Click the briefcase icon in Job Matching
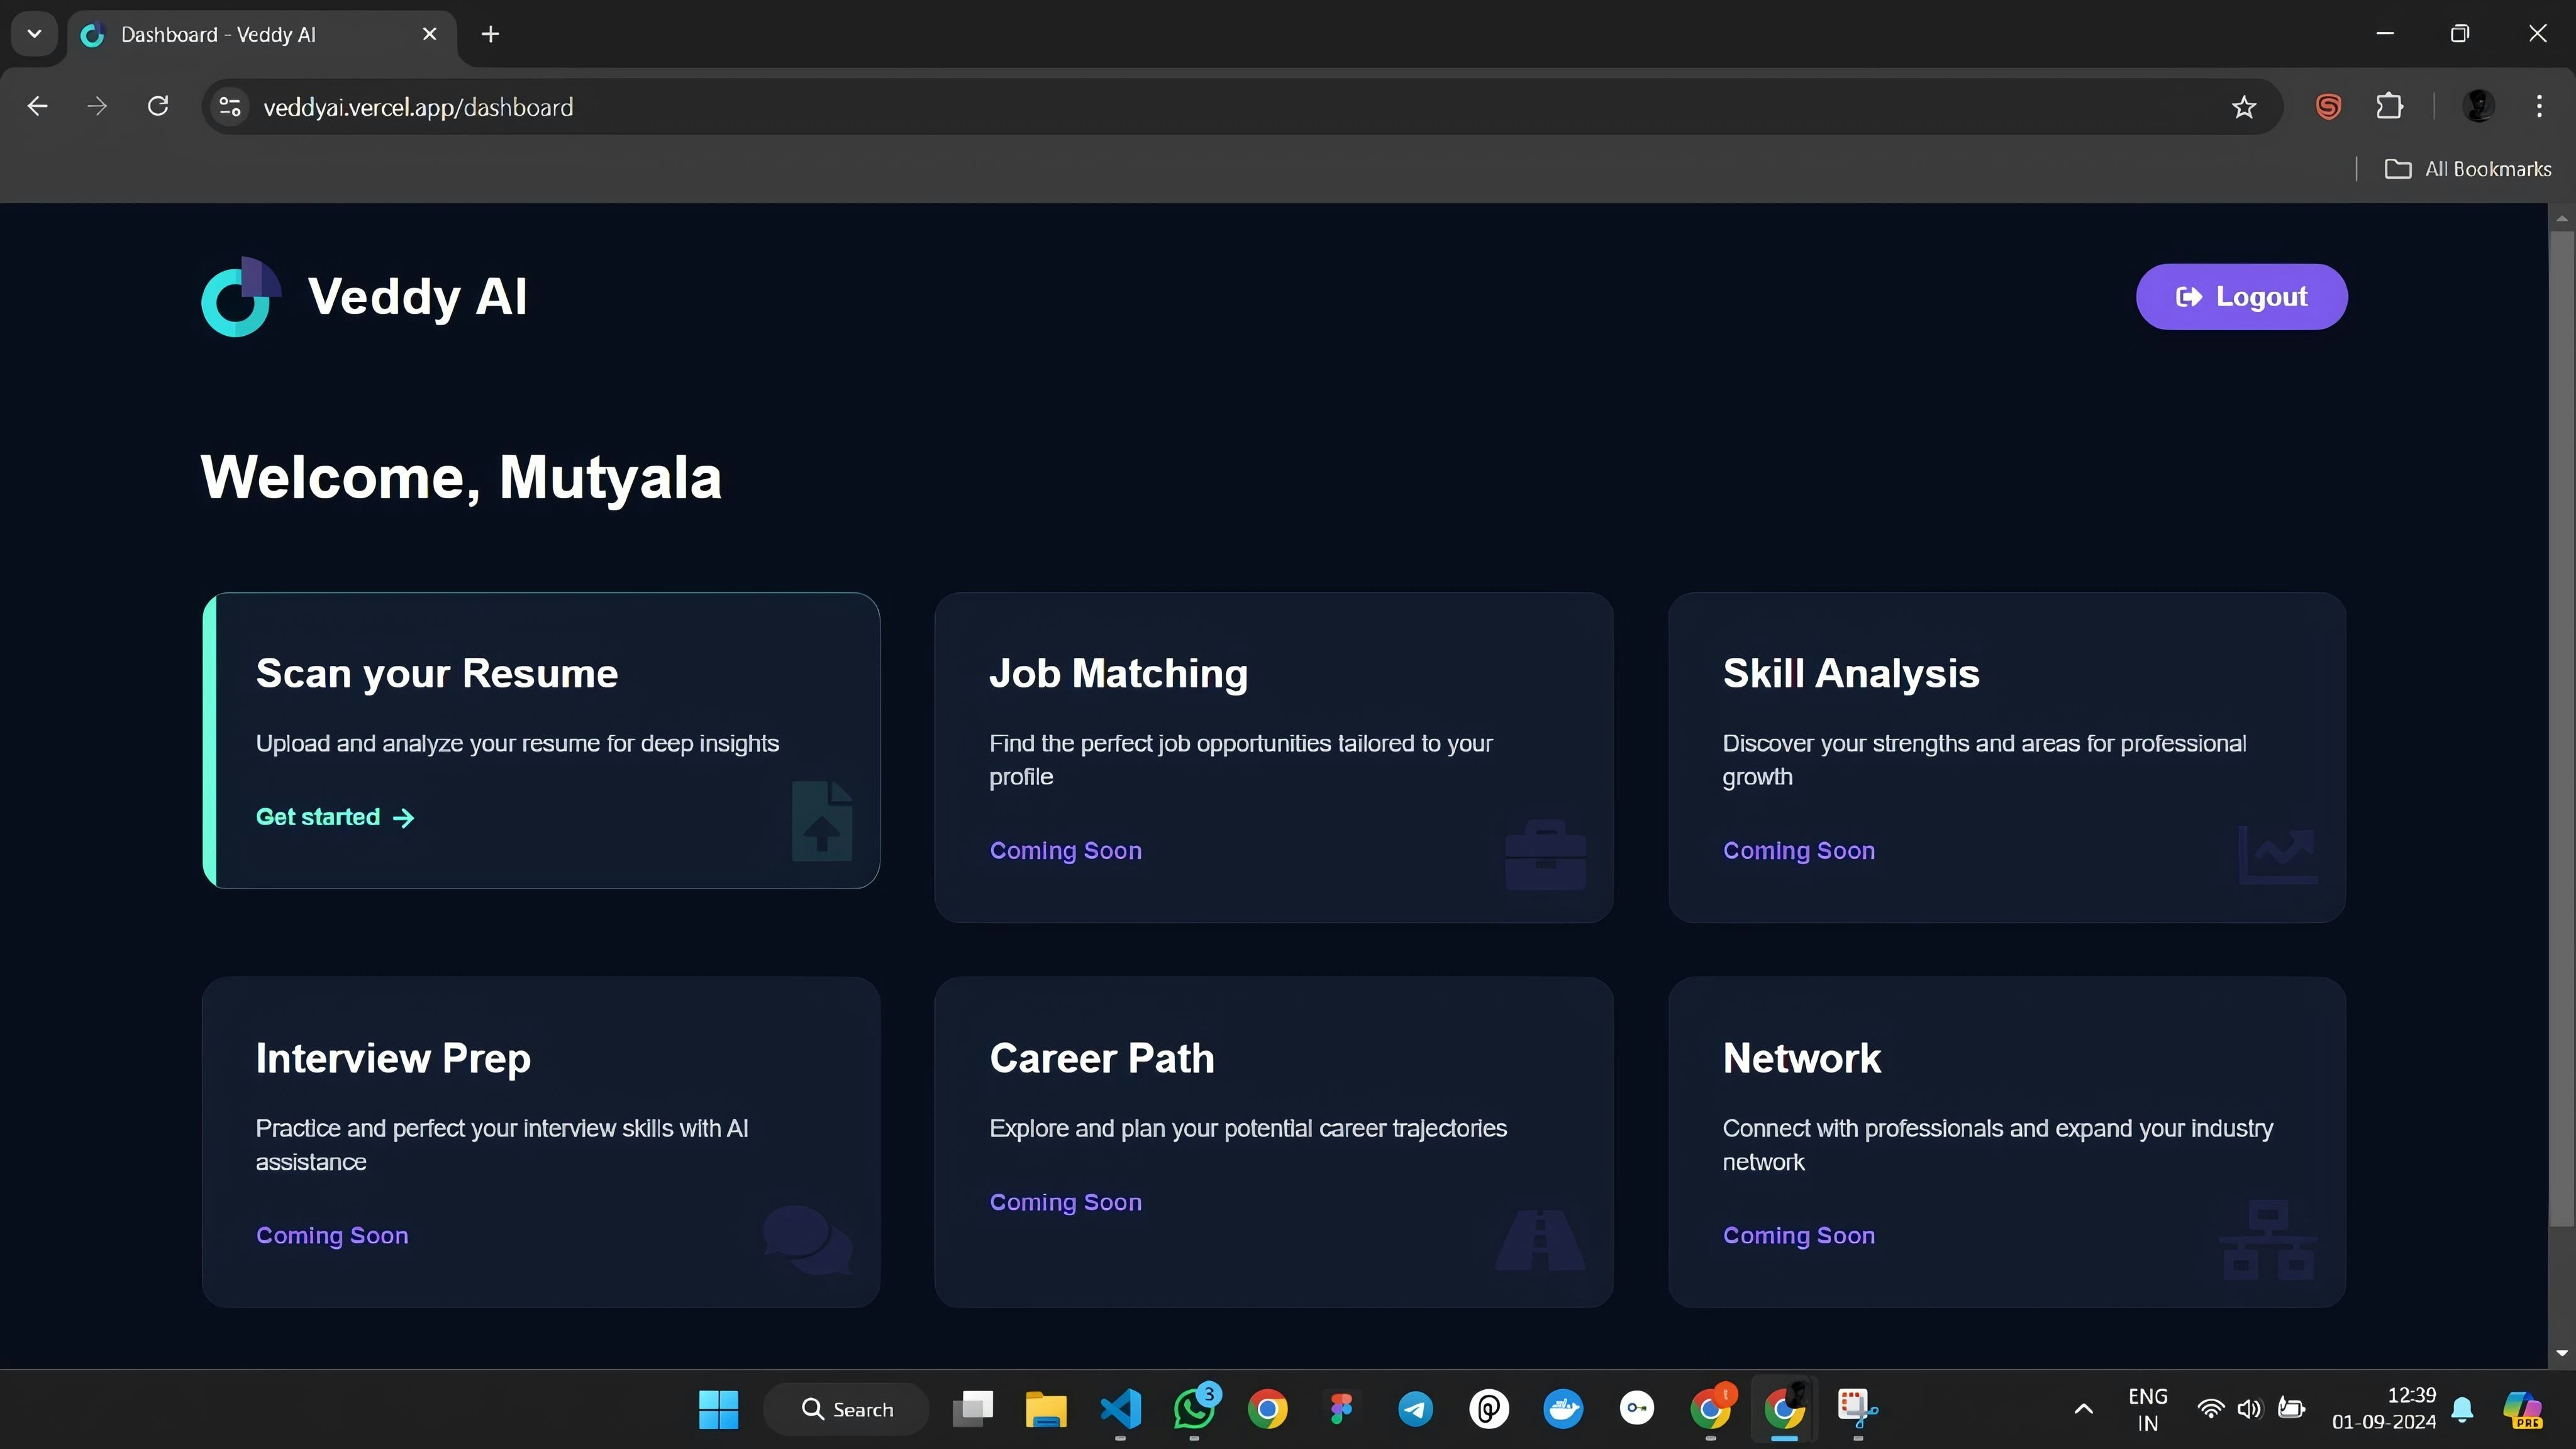Image resolution: width=2576 pixels, height=1449 pixels. click(1545, 855)
